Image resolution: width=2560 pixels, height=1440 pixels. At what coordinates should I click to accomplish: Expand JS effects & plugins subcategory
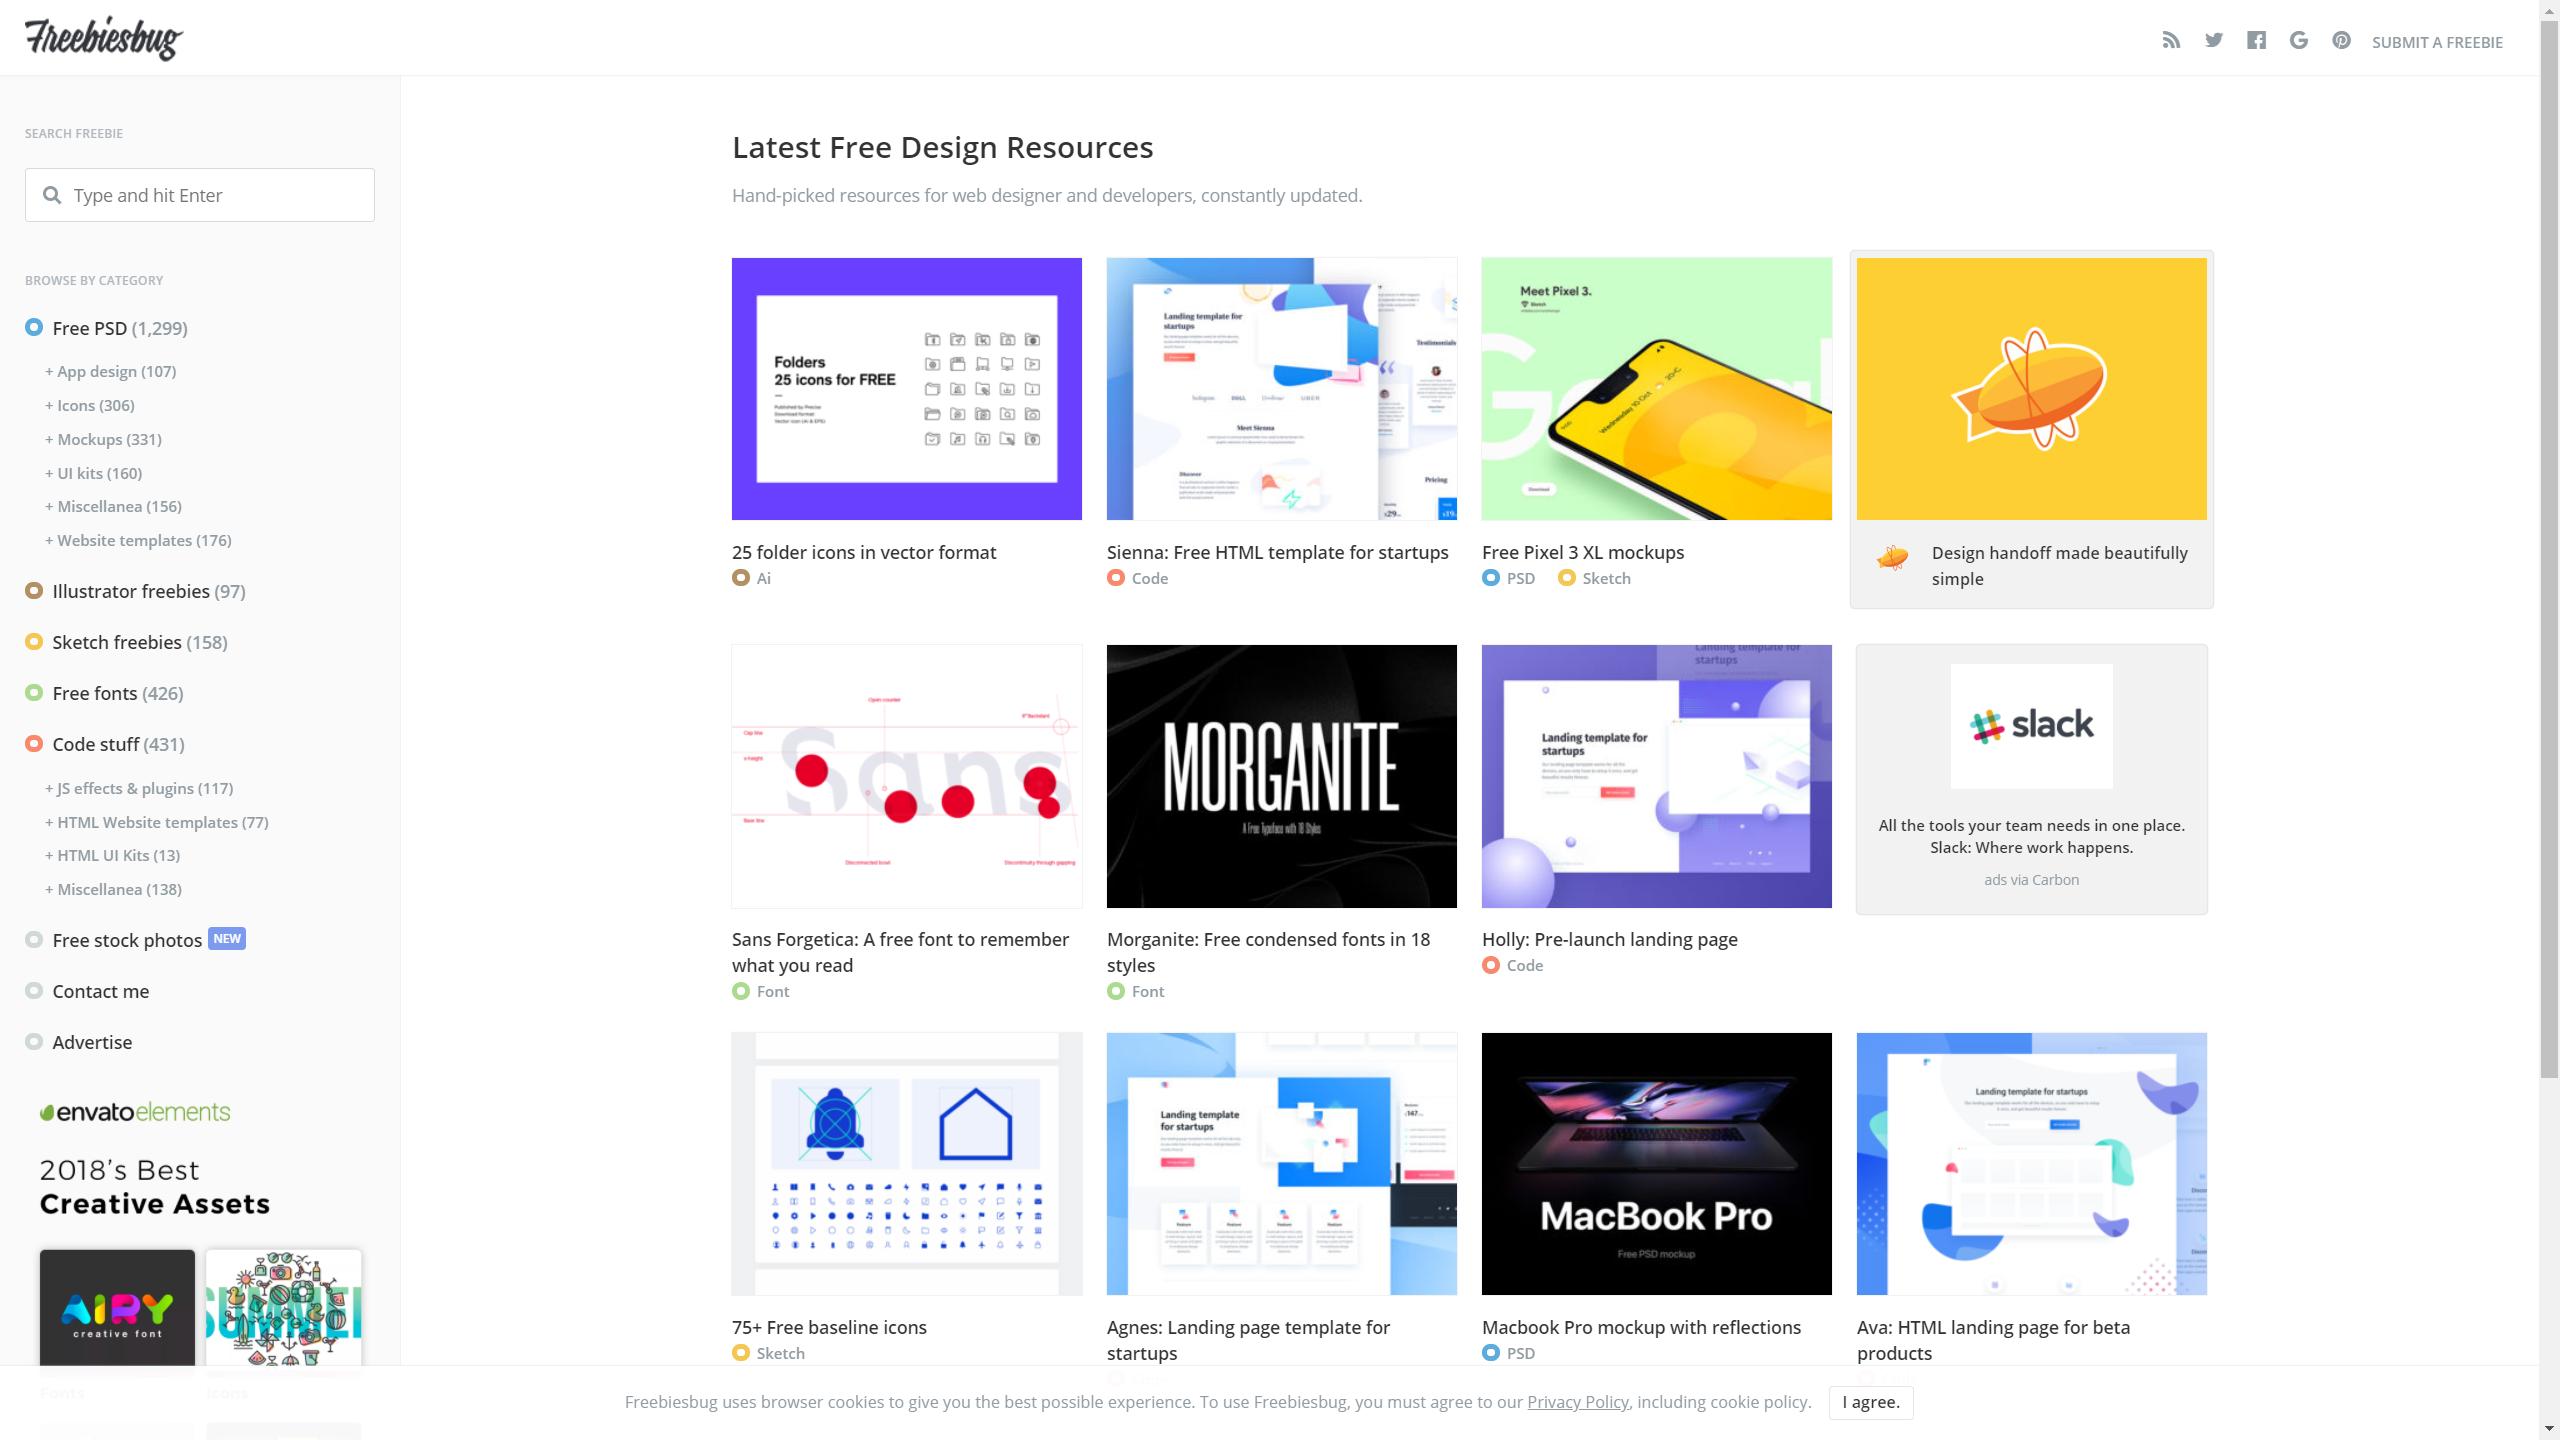pyautogui.click(x=139, y=788)
